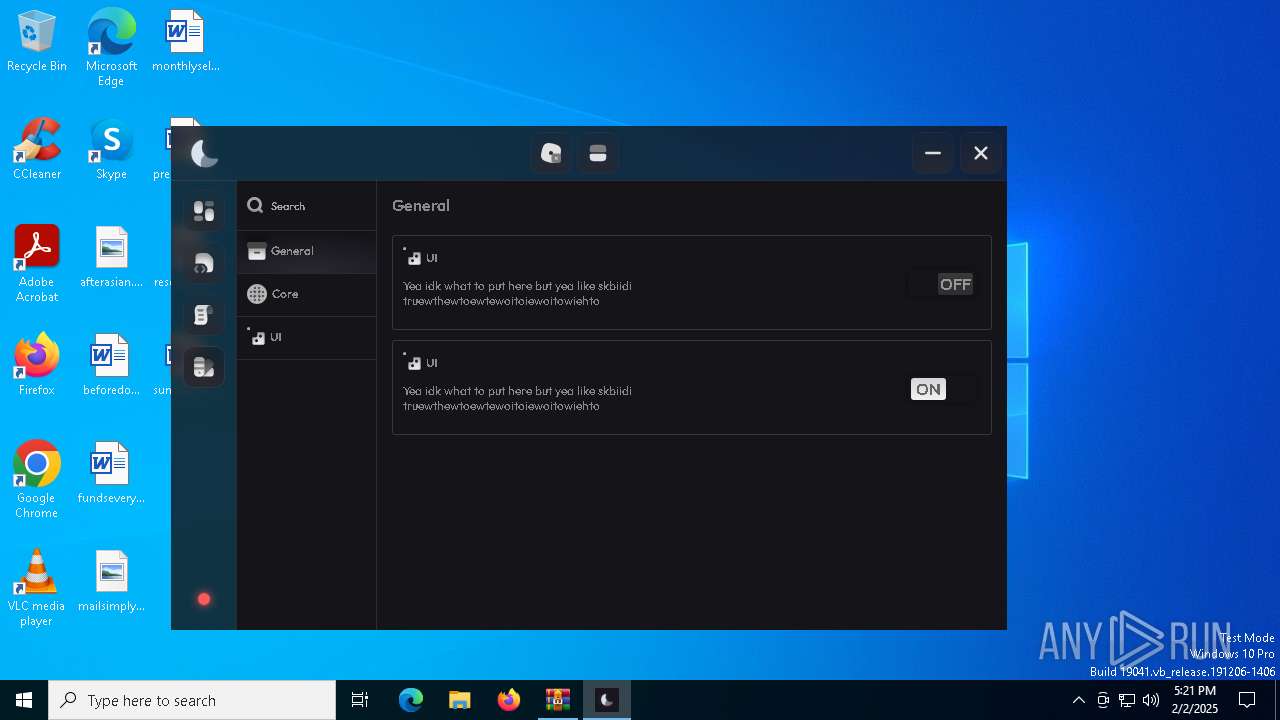Image resolution: width=1280 pixels, height=720 pixels.
Task: Click the taskbar search box
Action: (192, 700)
